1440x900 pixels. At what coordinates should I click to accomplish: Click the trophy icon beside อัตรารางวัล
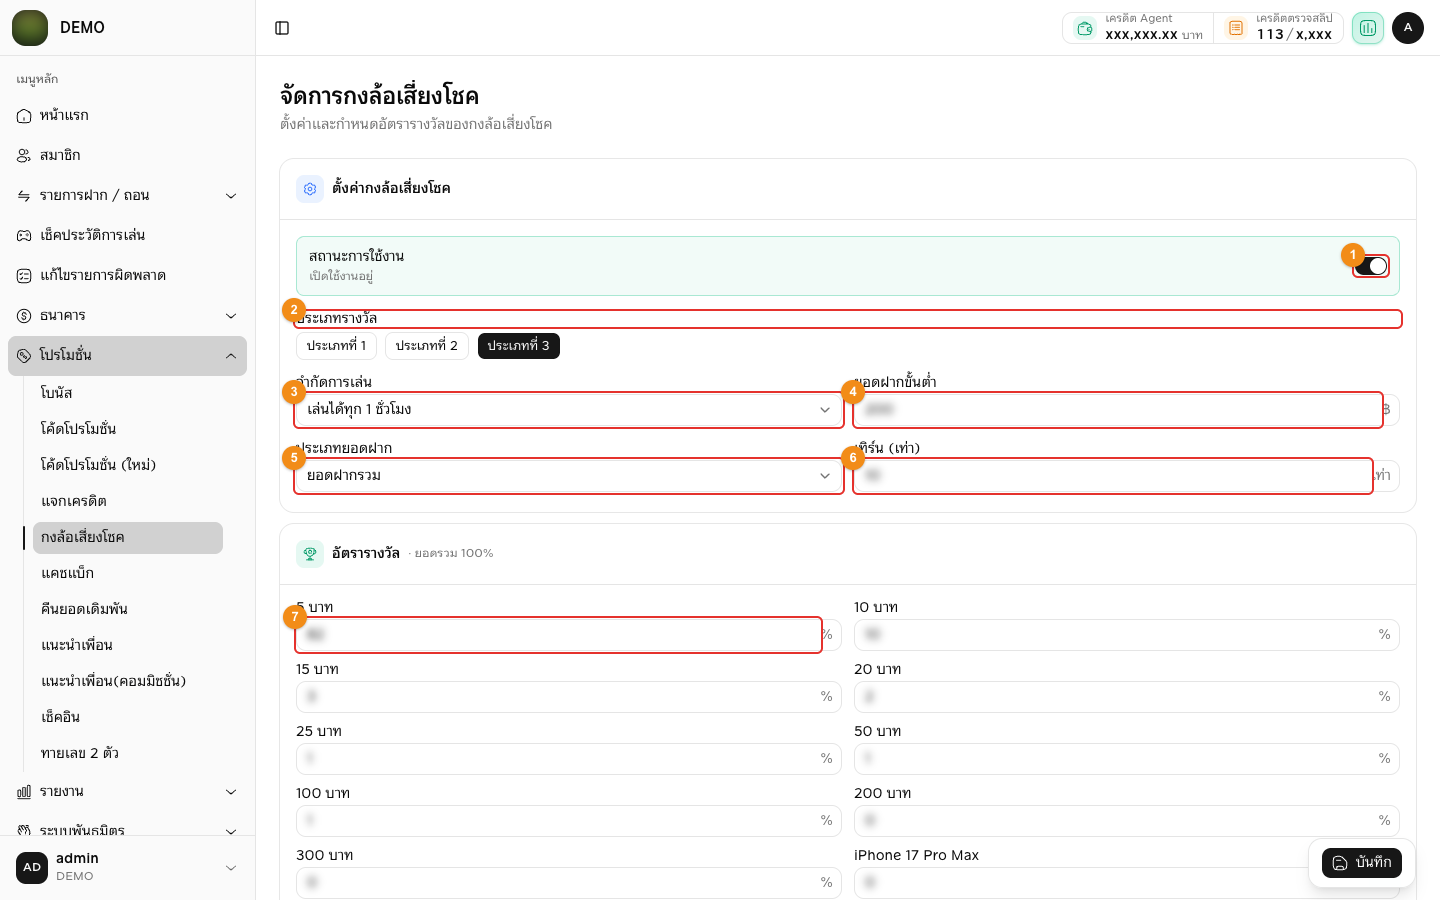click(x=310, y=554)
